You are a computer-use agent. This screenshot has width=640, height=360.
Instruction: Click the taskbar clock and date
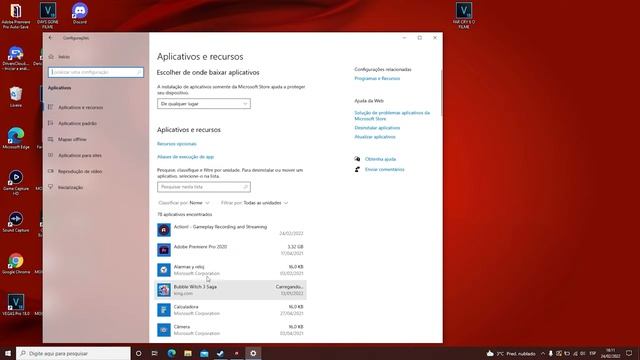click(610, 353)
